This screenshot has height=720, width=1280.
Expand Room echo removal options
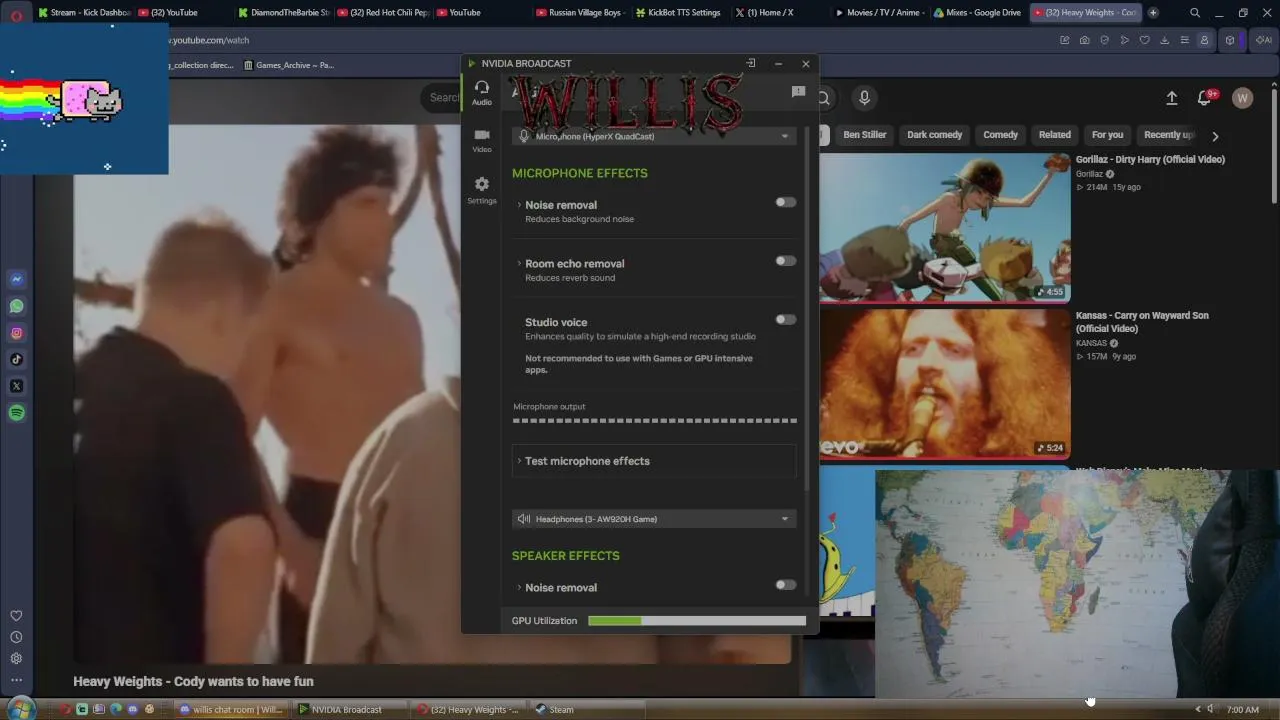[519, 264]
